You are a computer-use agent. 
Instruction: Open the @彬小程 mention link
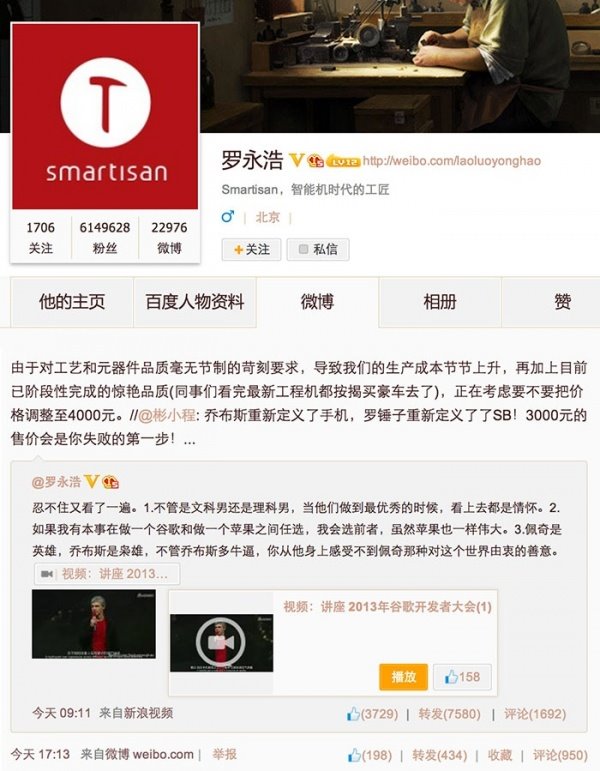click(x=167, y=415)
